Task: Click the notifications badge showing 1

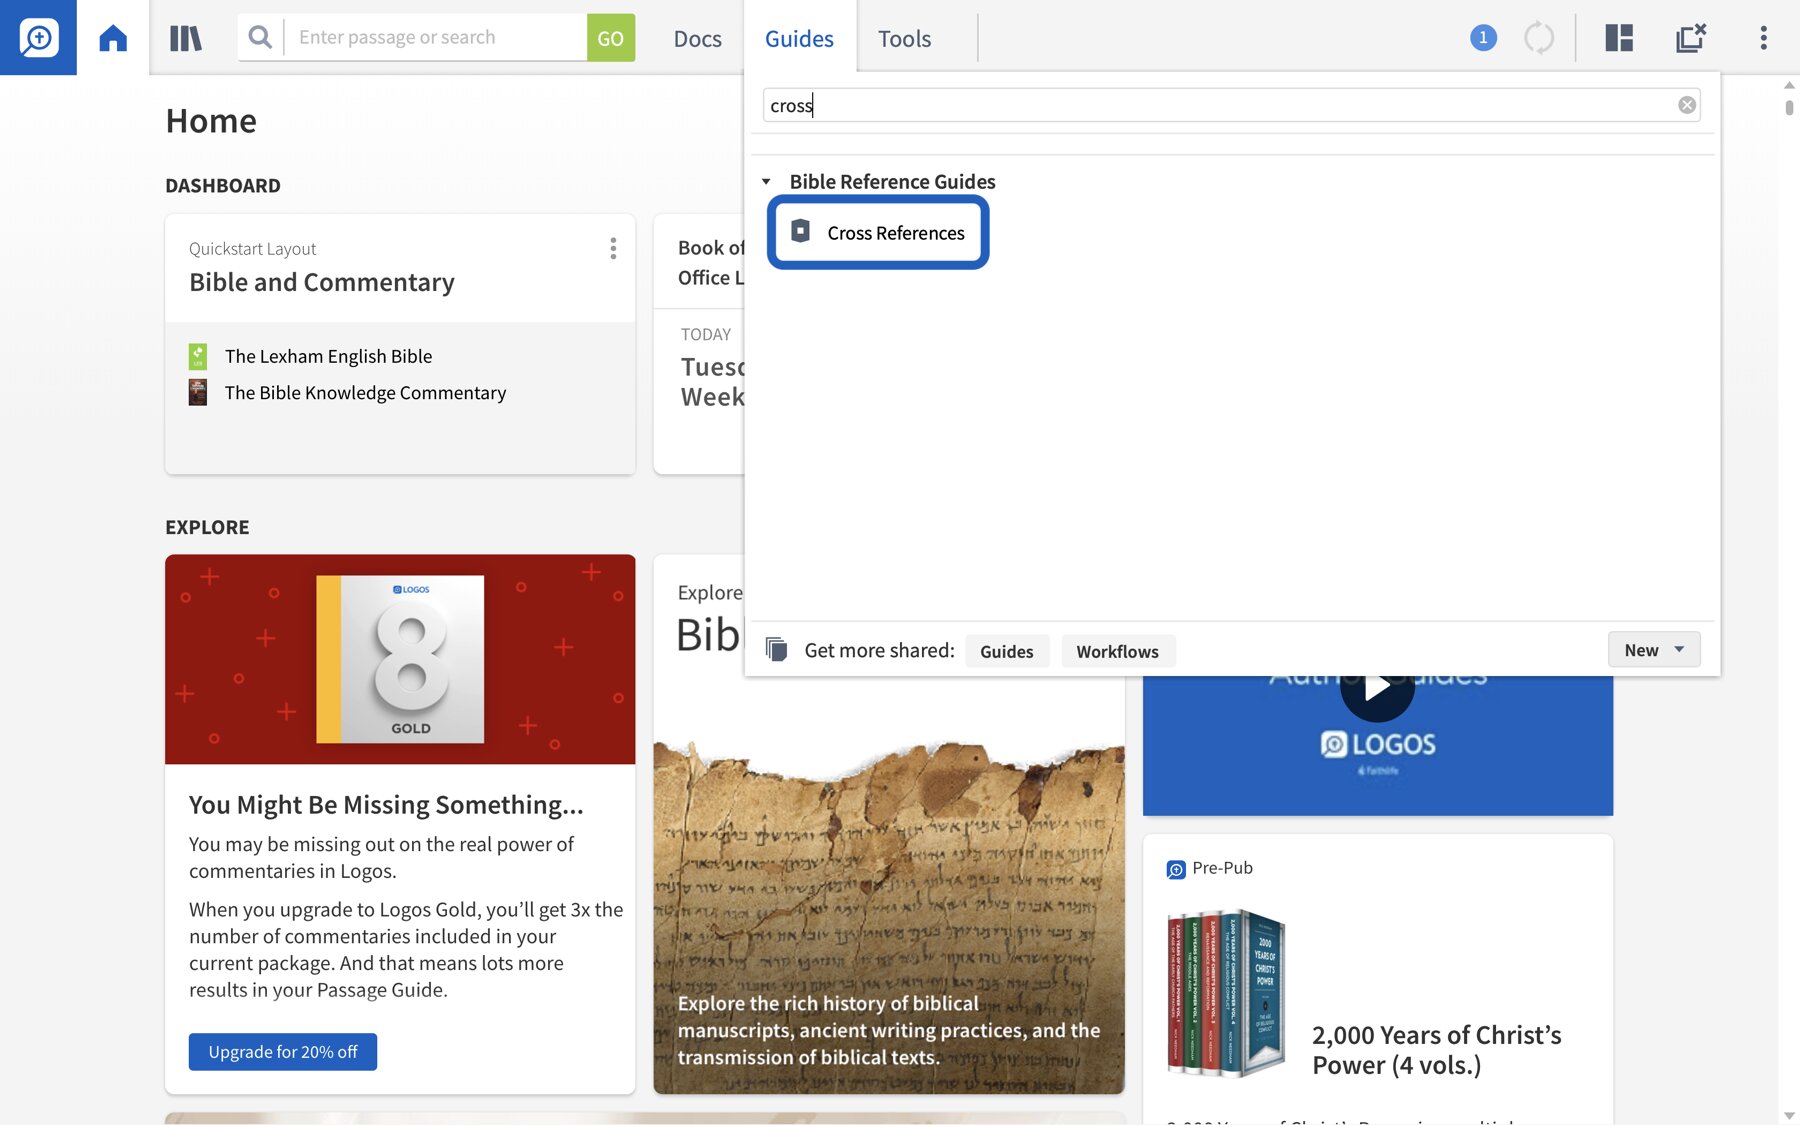Action: point(1484,38)
